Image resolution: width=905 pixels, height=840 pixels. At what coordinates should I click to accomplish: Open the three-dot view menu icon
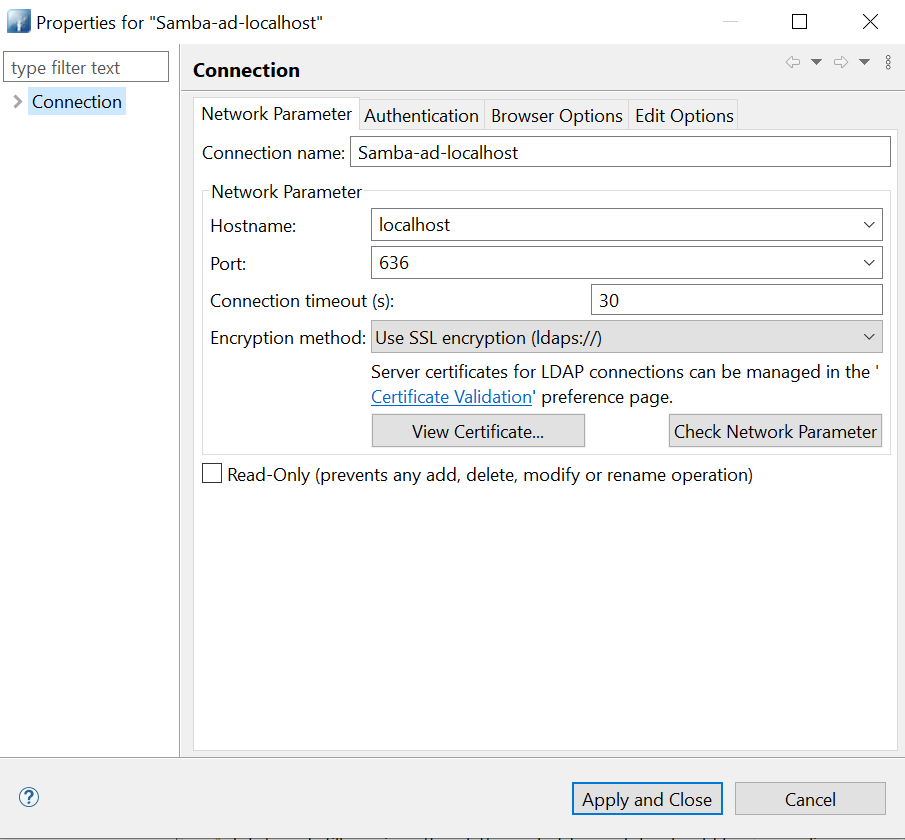tap(888, 62)
